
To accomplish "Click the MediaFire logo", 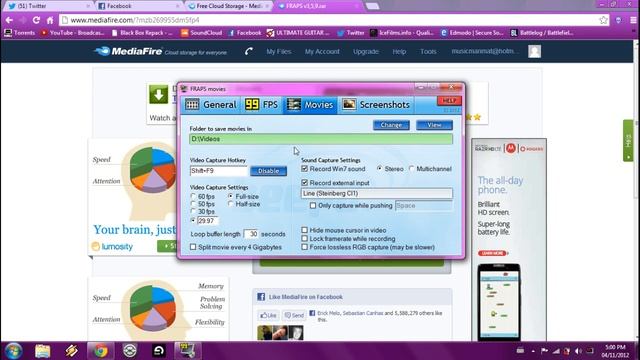I will tap(129, 51).
